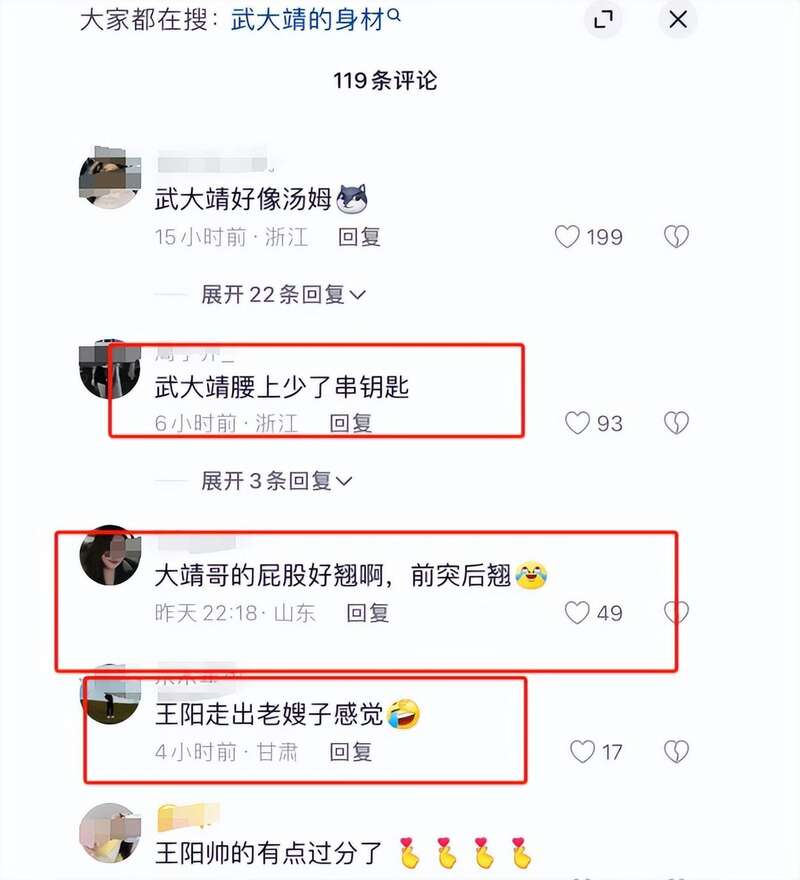Click the search magnifier beside 武大靖的身材

click(x=394, y=16)
